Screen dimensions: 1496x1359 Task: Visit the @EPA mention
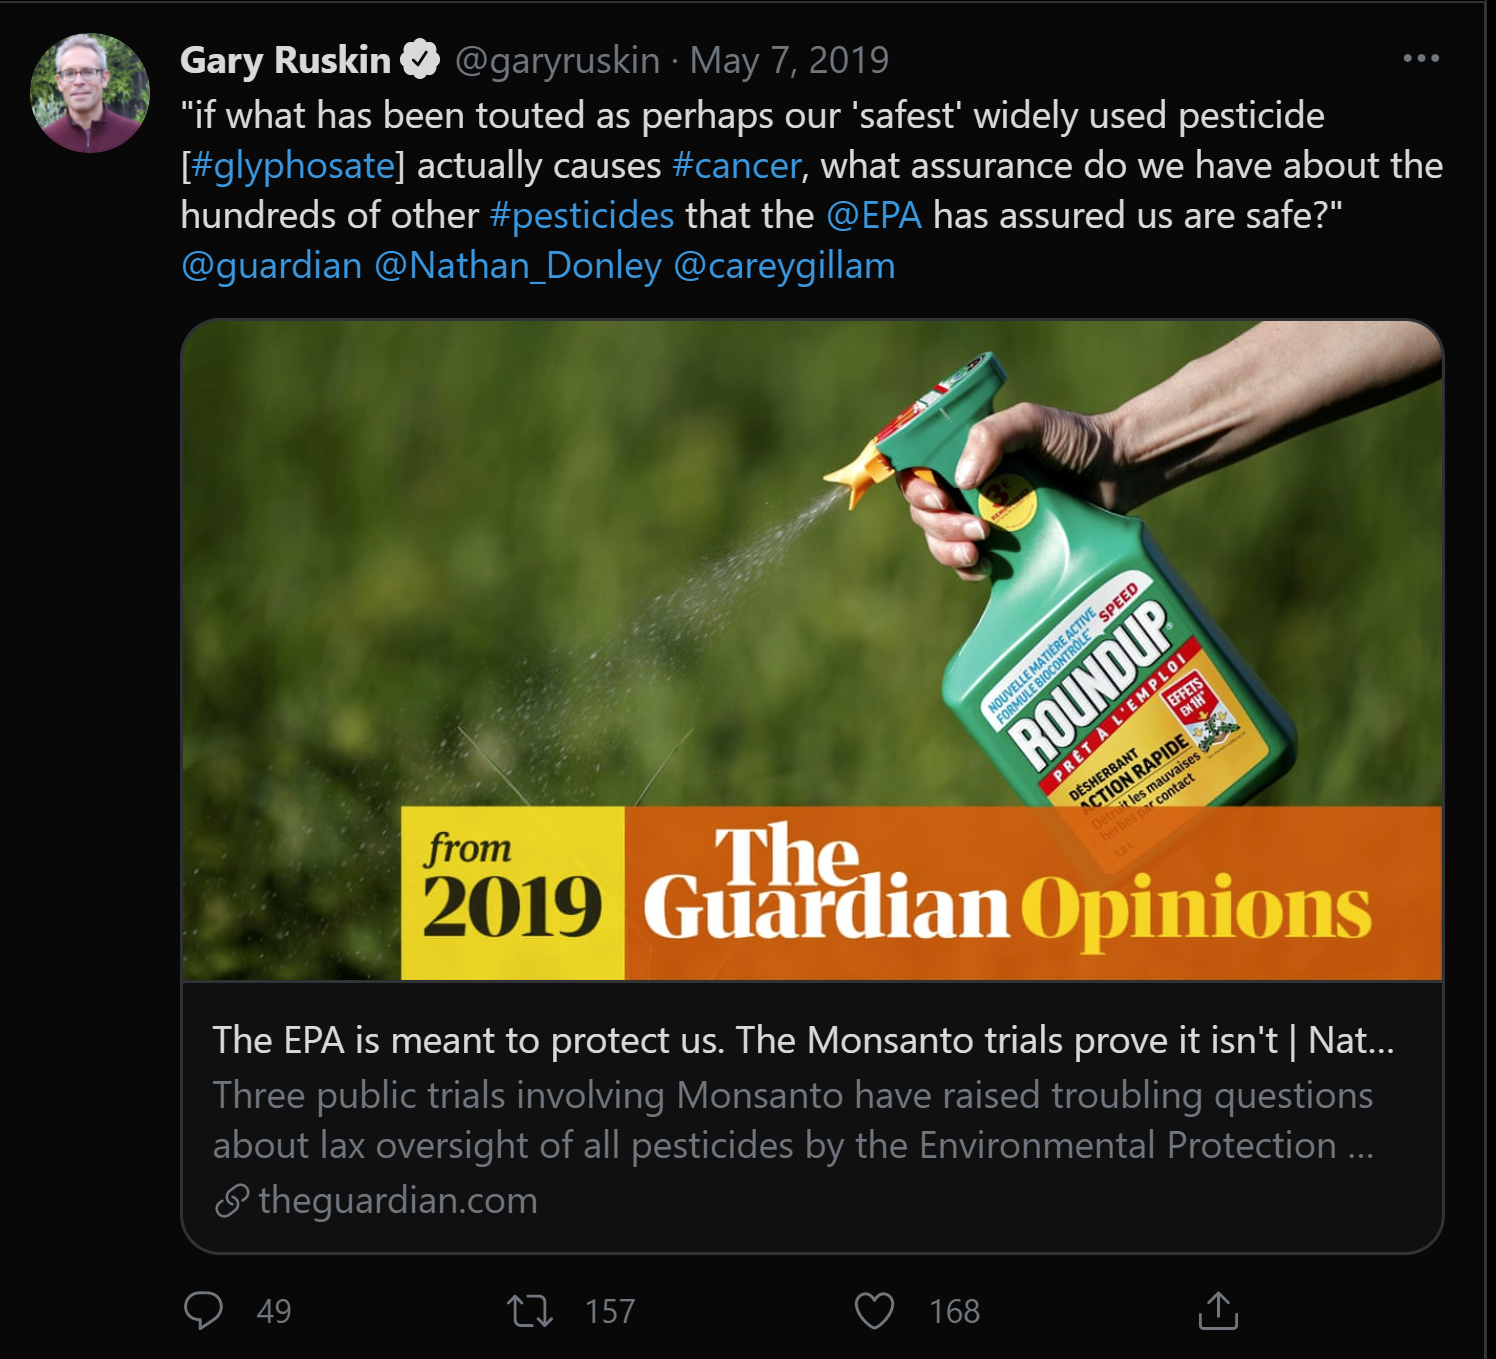coord(874,215)
